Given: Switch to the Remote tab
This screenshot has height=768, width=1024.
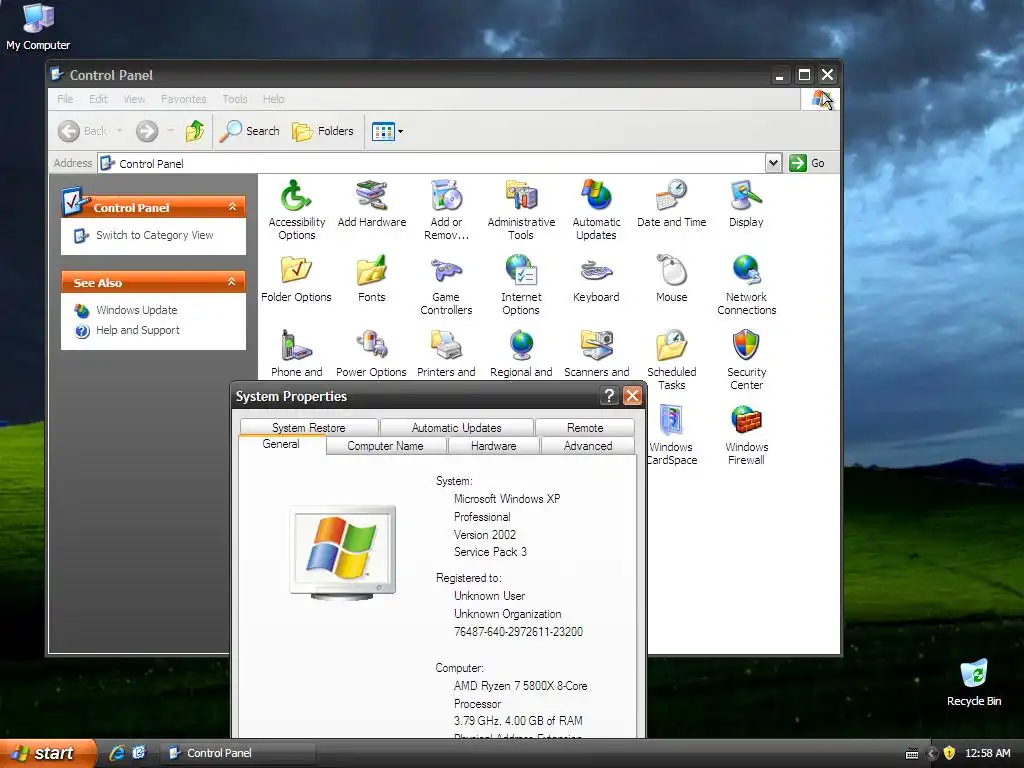Looking at the screenshot, I should coord(585,428).
